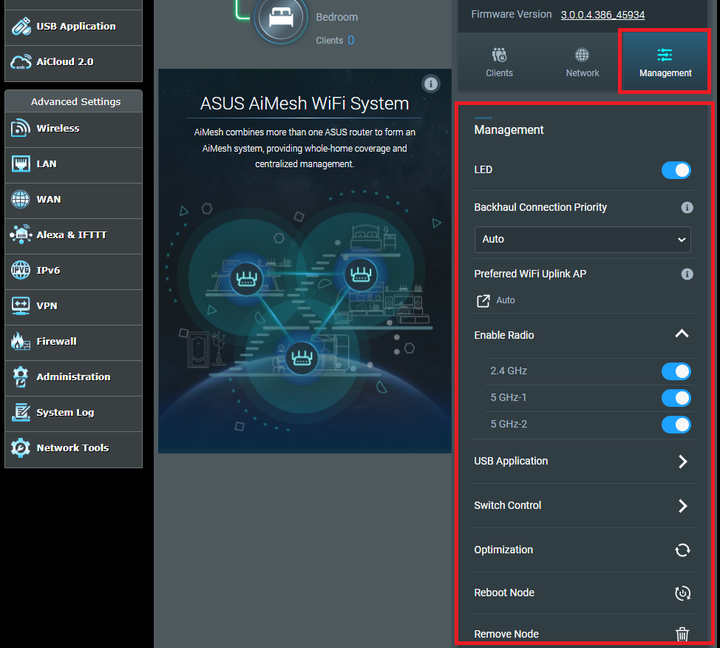This screenshot has width=720, height=648.
Task: Click info icon on AiMesh banner
Action: pyautogui.click(x=431, y=84)
